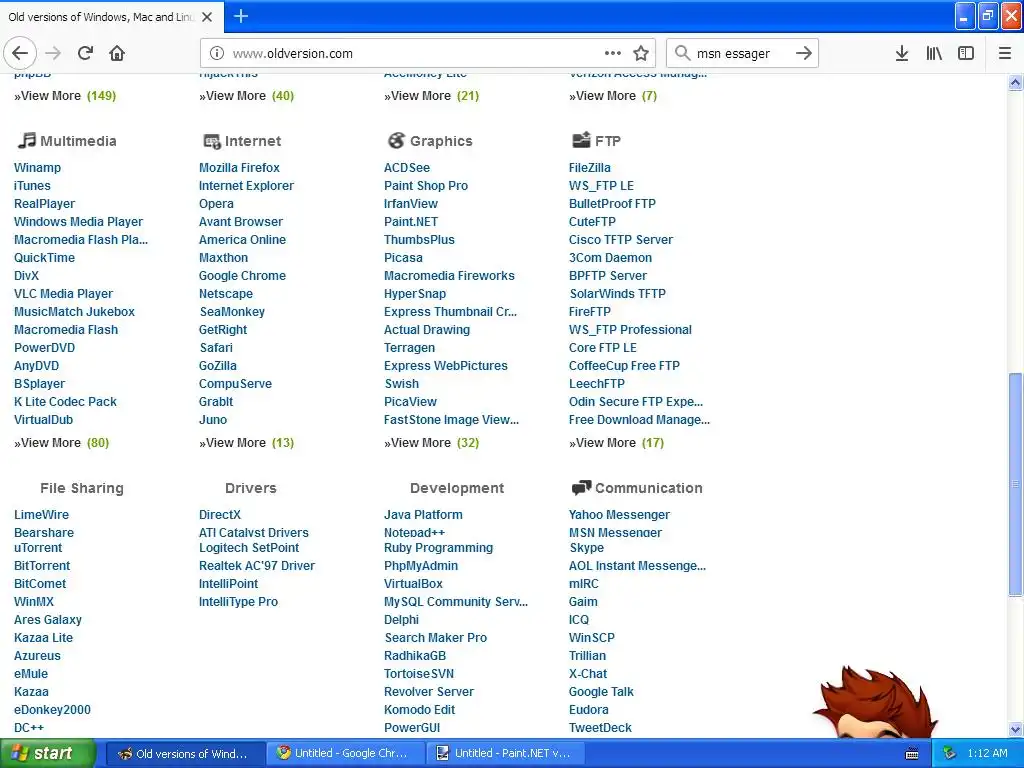The height and width of the screenshot is (768, 1024).
Task: Open the Windows Start menu
Action: [48, 754]
